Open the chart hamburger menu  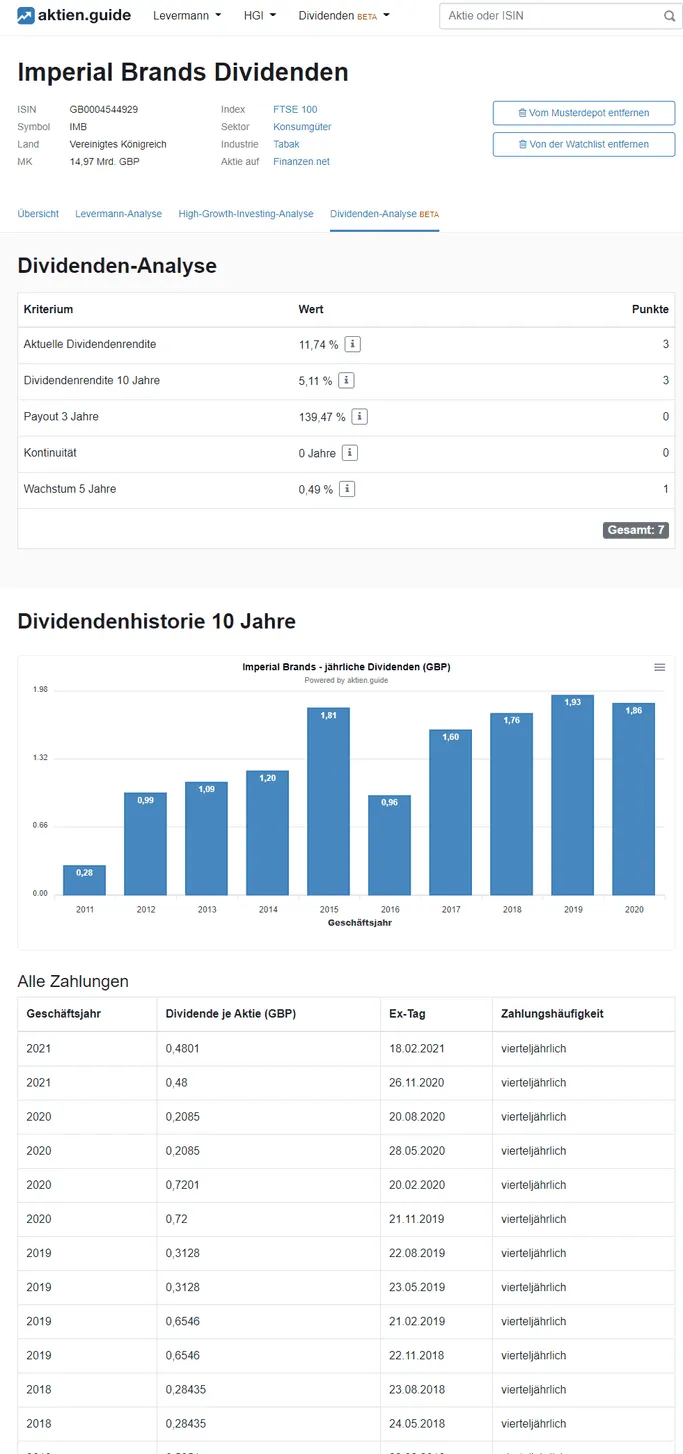pos(660,667)
